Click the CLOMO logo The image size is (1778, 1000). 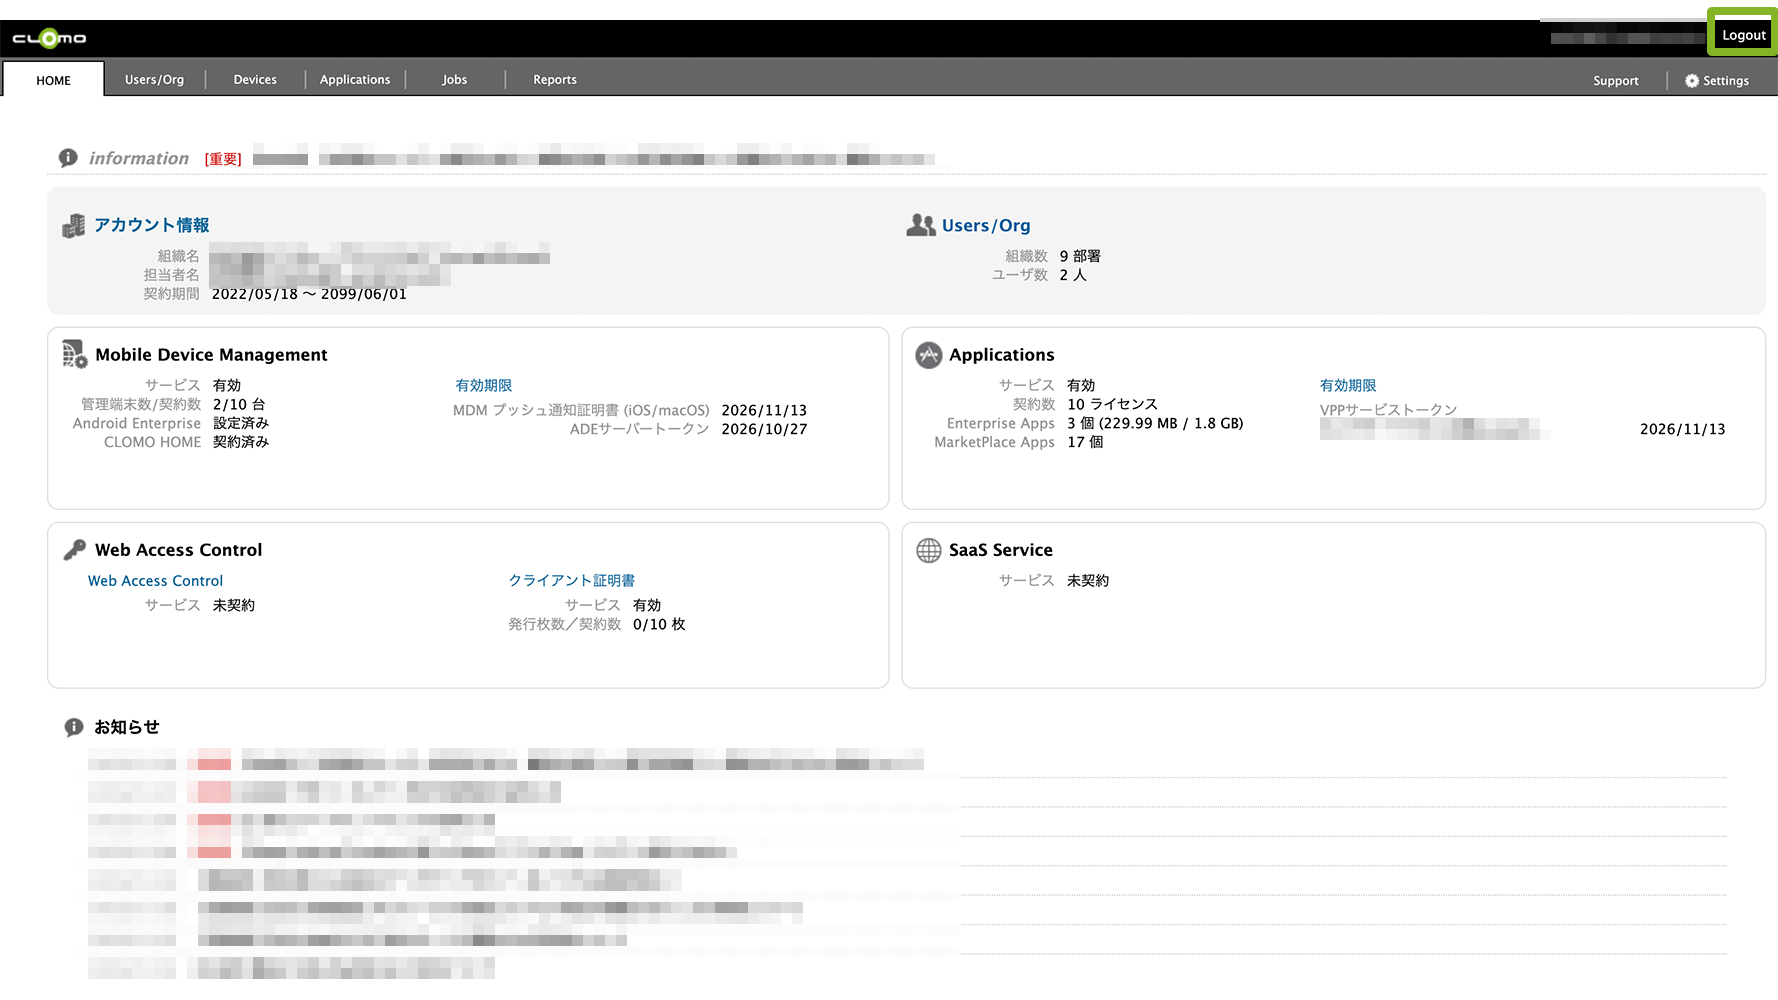49,39
